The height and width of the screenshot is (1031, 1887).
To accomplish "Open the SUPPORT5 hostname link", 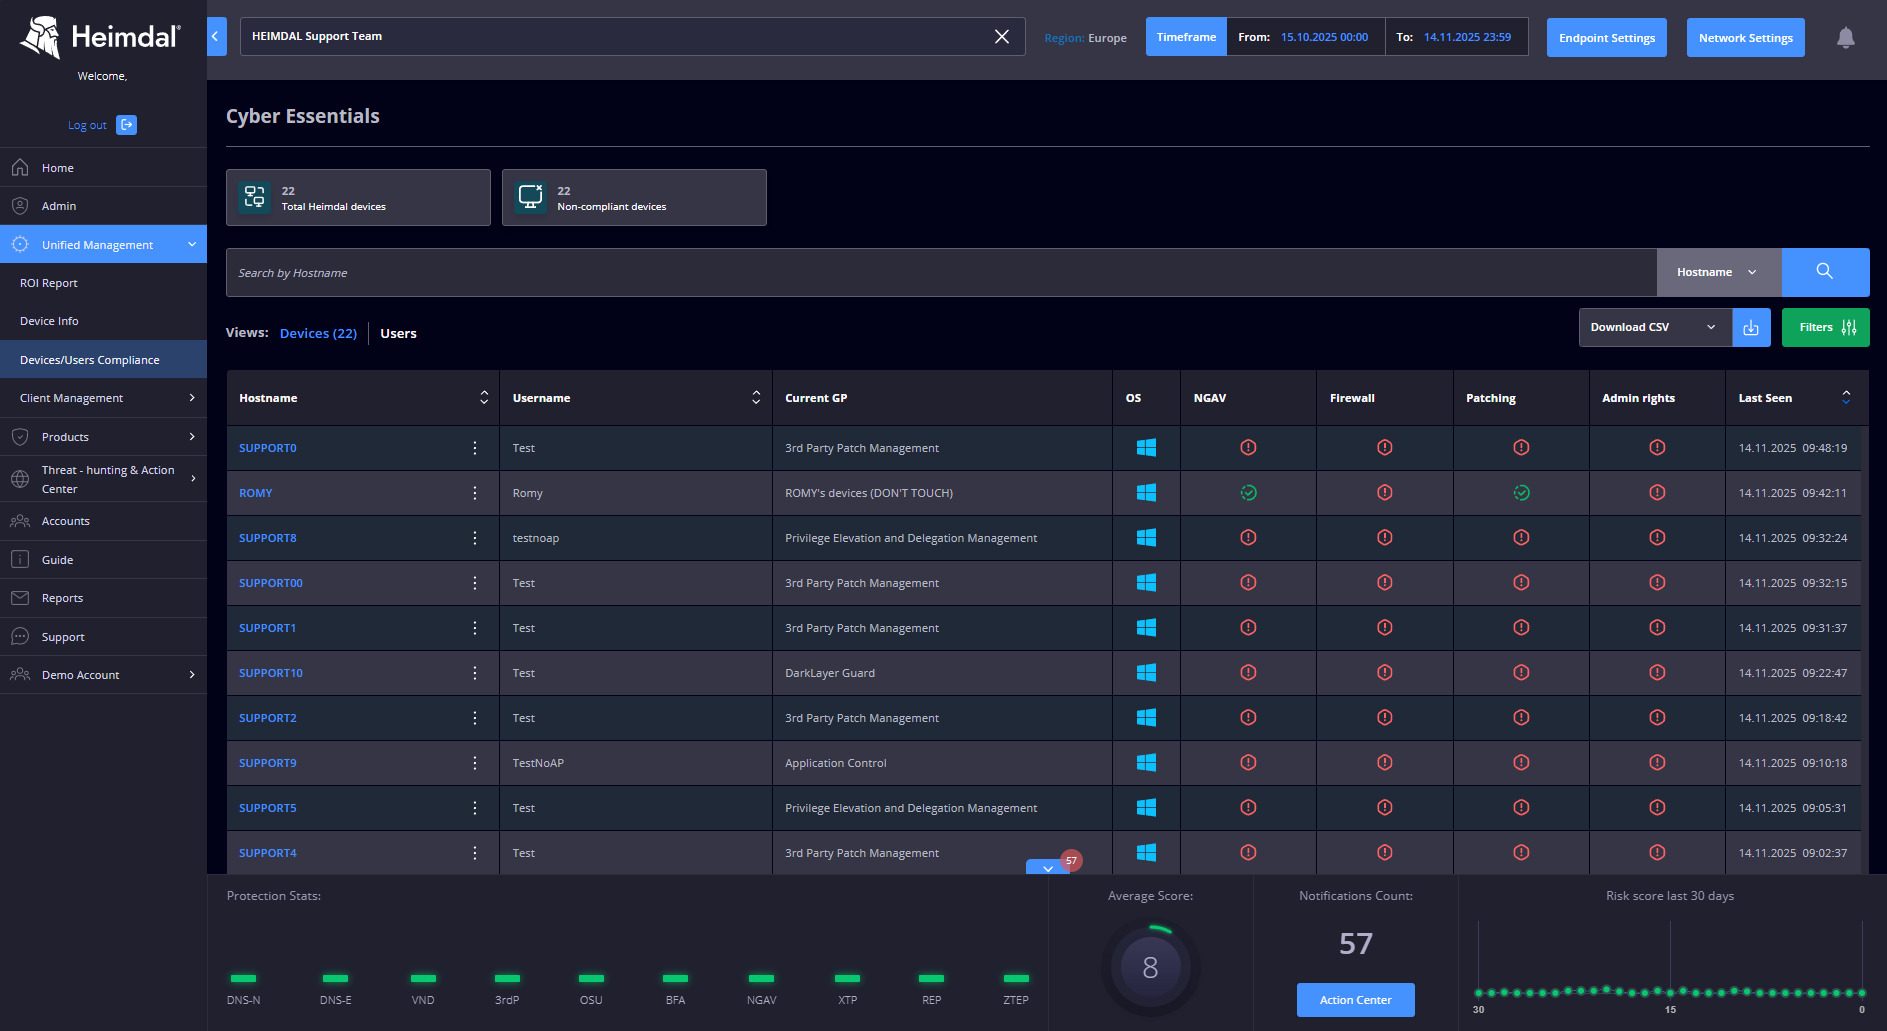I will point(268,808).
